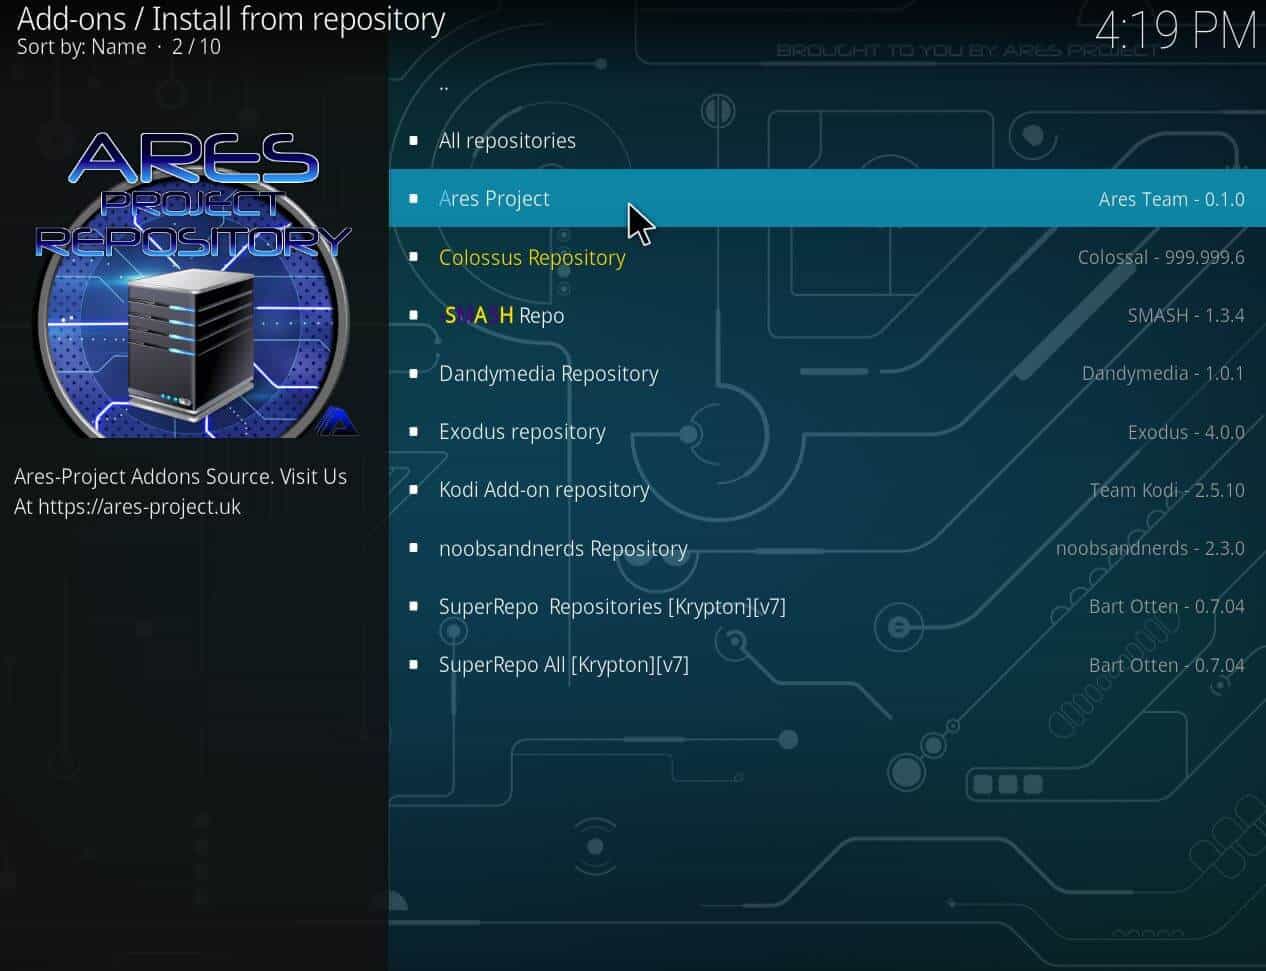Click 'Bart Otten - 0.7.04' on SuperRepo Repositories row
The image size is (1266, 971).
point(1166,606)
